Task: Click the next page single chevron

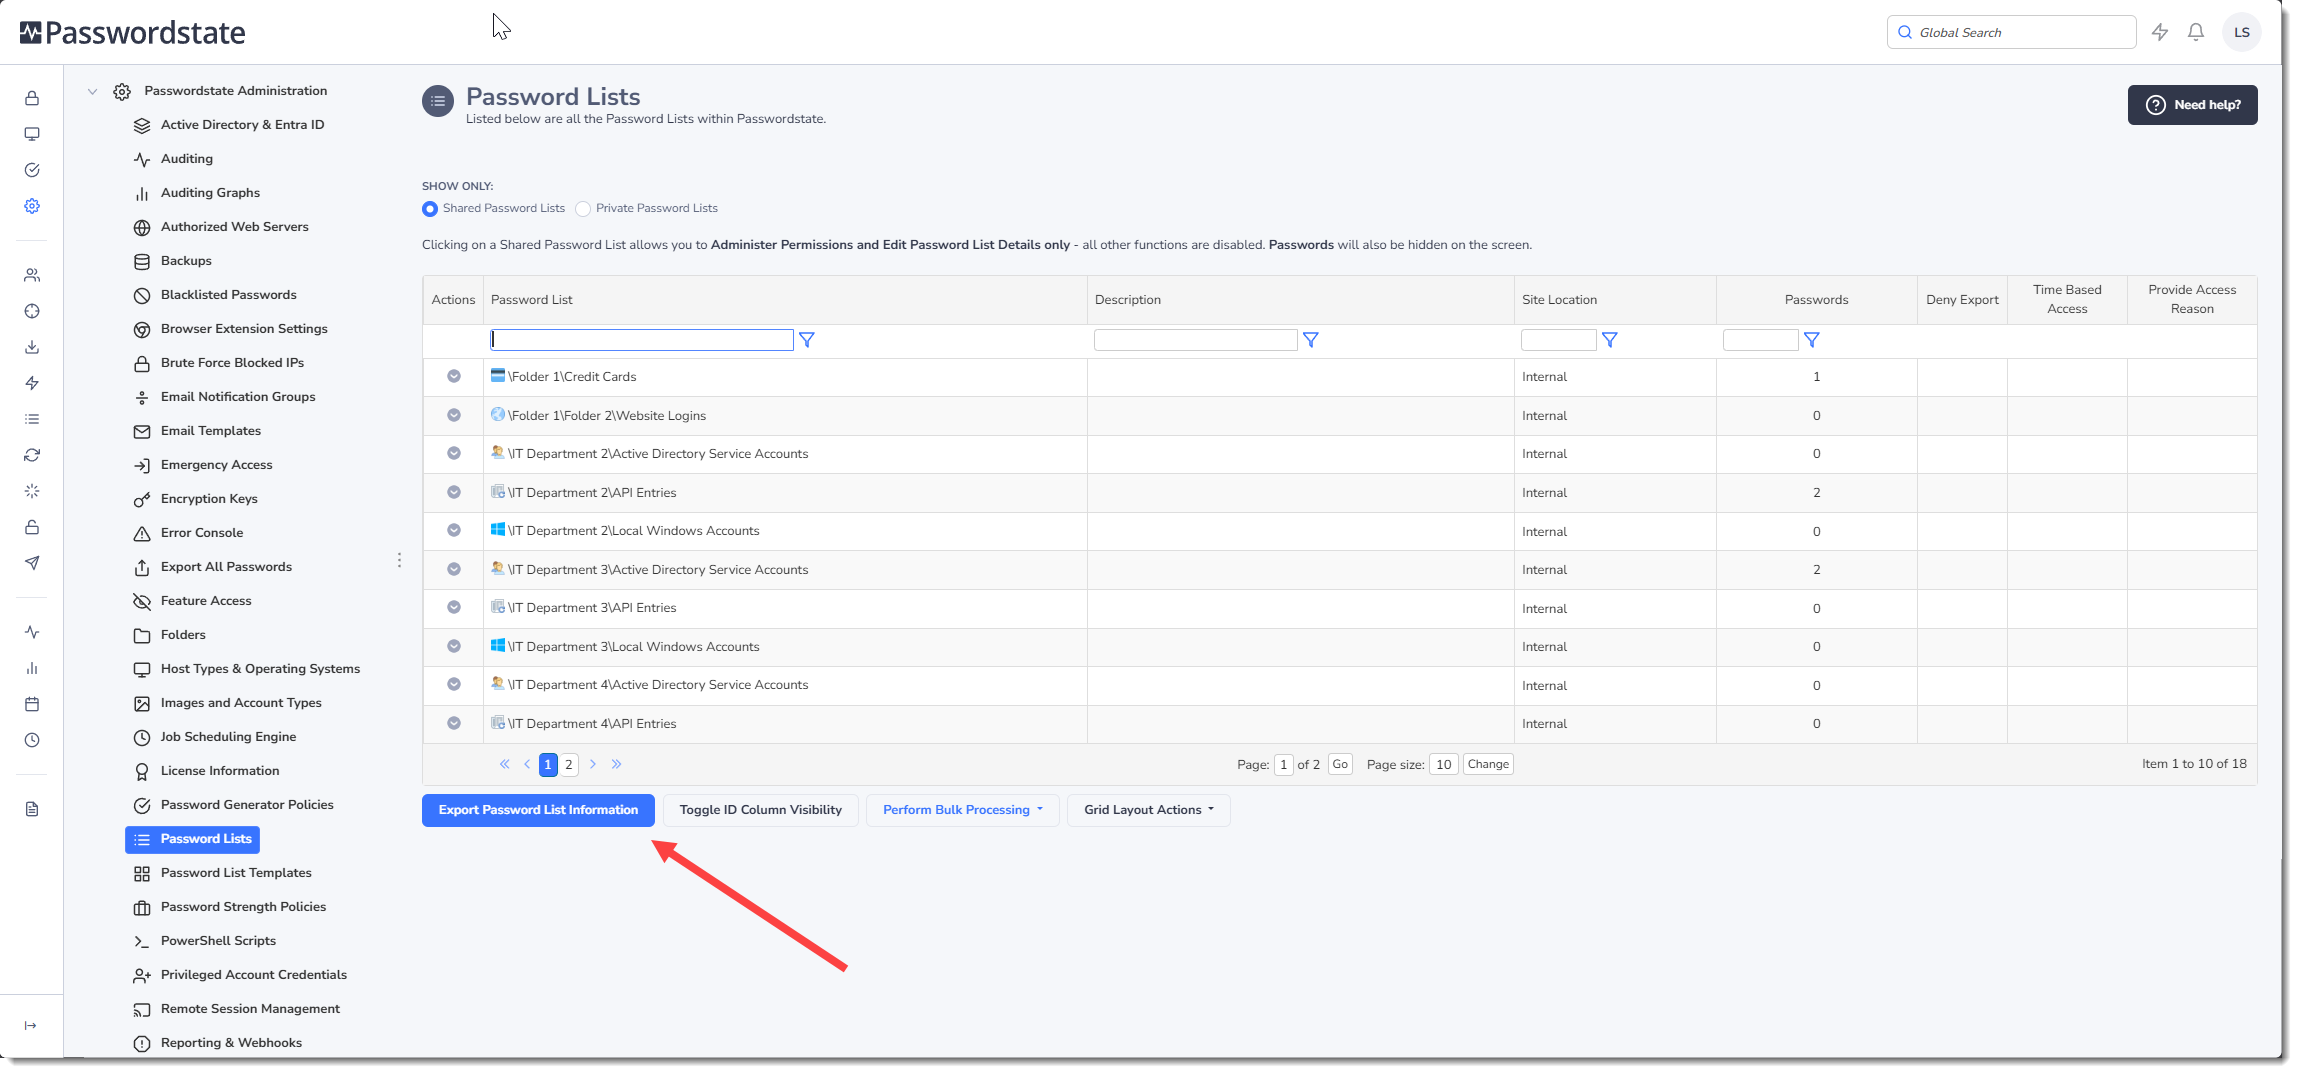Action: (x=593, y=764)
